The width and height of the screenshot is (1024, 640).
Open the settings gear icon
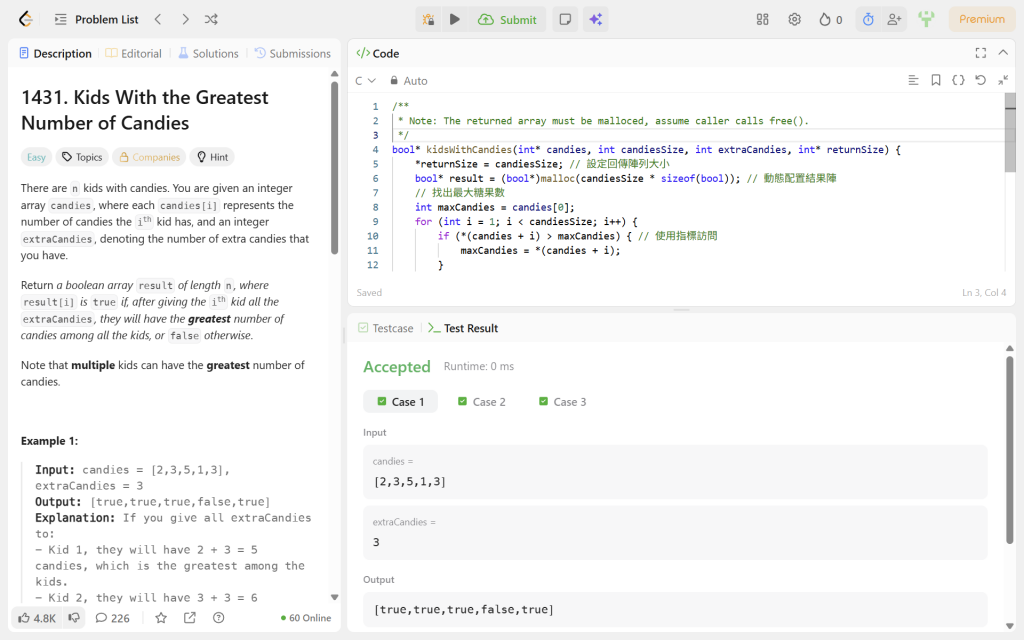(794, 19)
